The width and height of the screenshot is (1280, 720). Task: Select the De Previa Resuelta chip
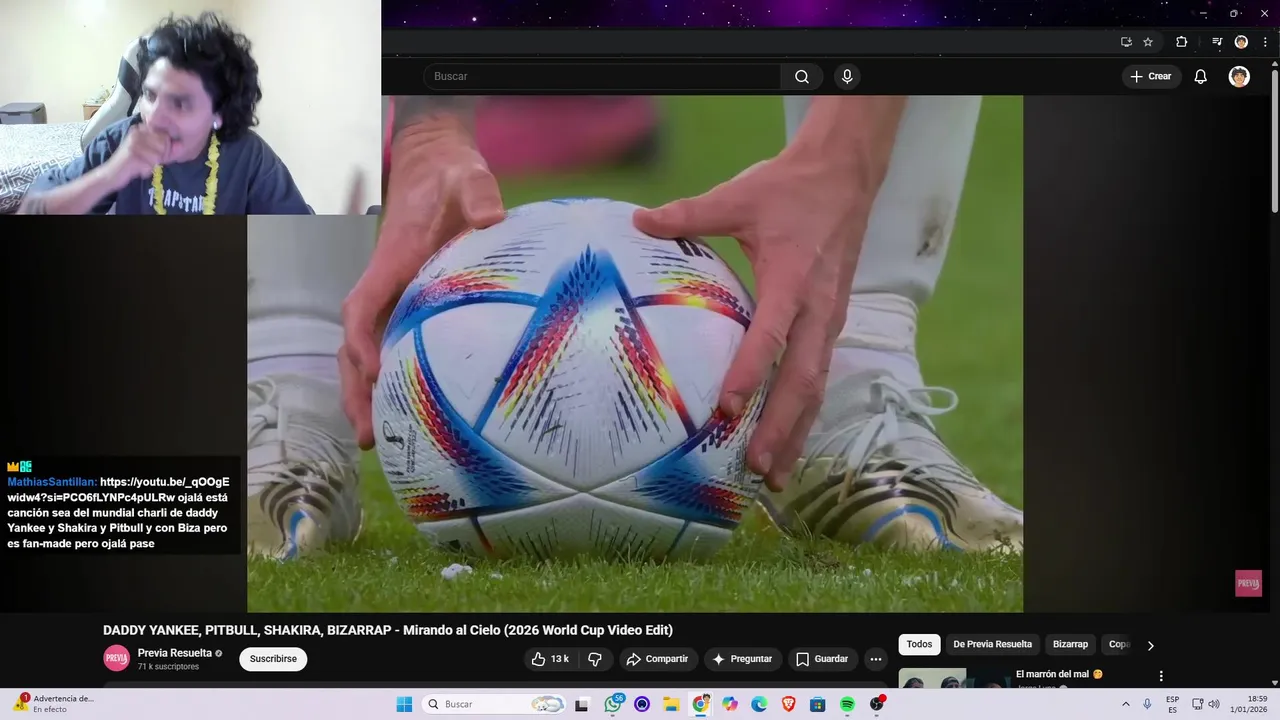point(993,644)
